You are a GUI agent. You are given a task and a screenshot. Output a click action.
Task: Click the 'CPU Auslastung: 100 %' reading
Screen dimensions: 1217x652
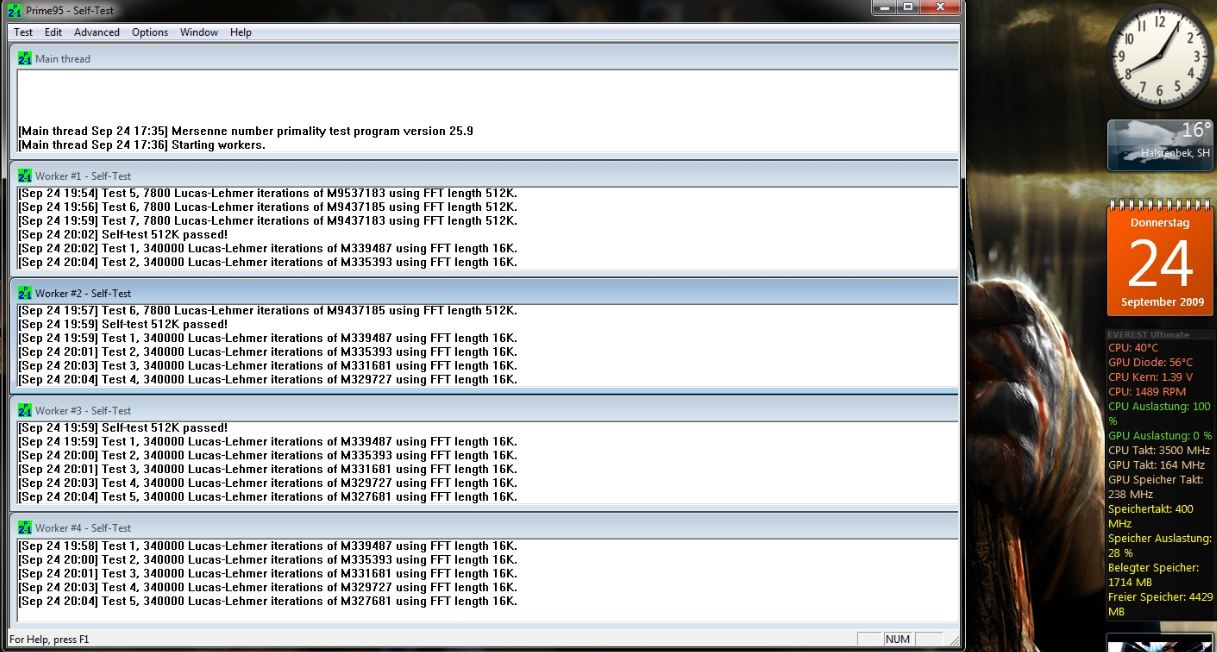point(1159,414)
